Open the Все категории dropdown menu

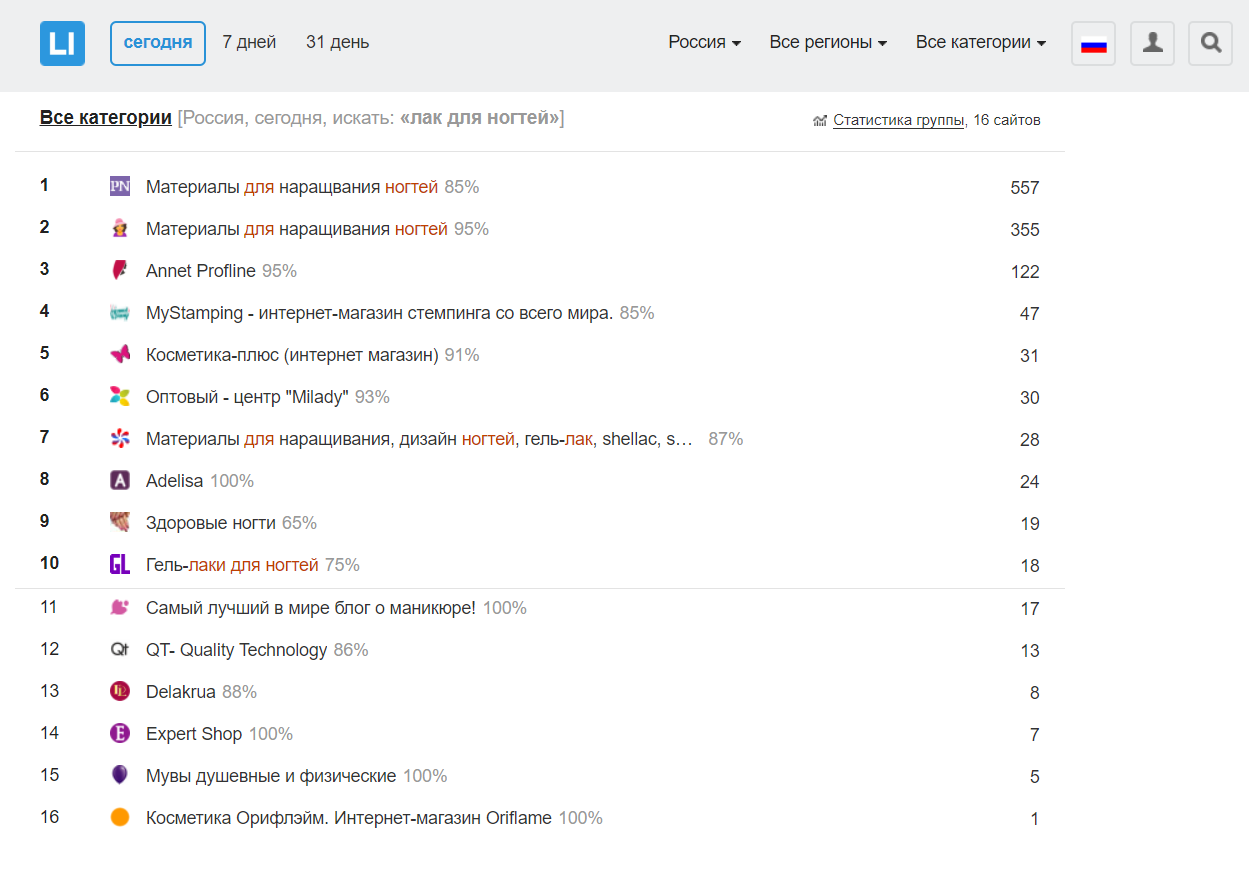coord(980,42)
